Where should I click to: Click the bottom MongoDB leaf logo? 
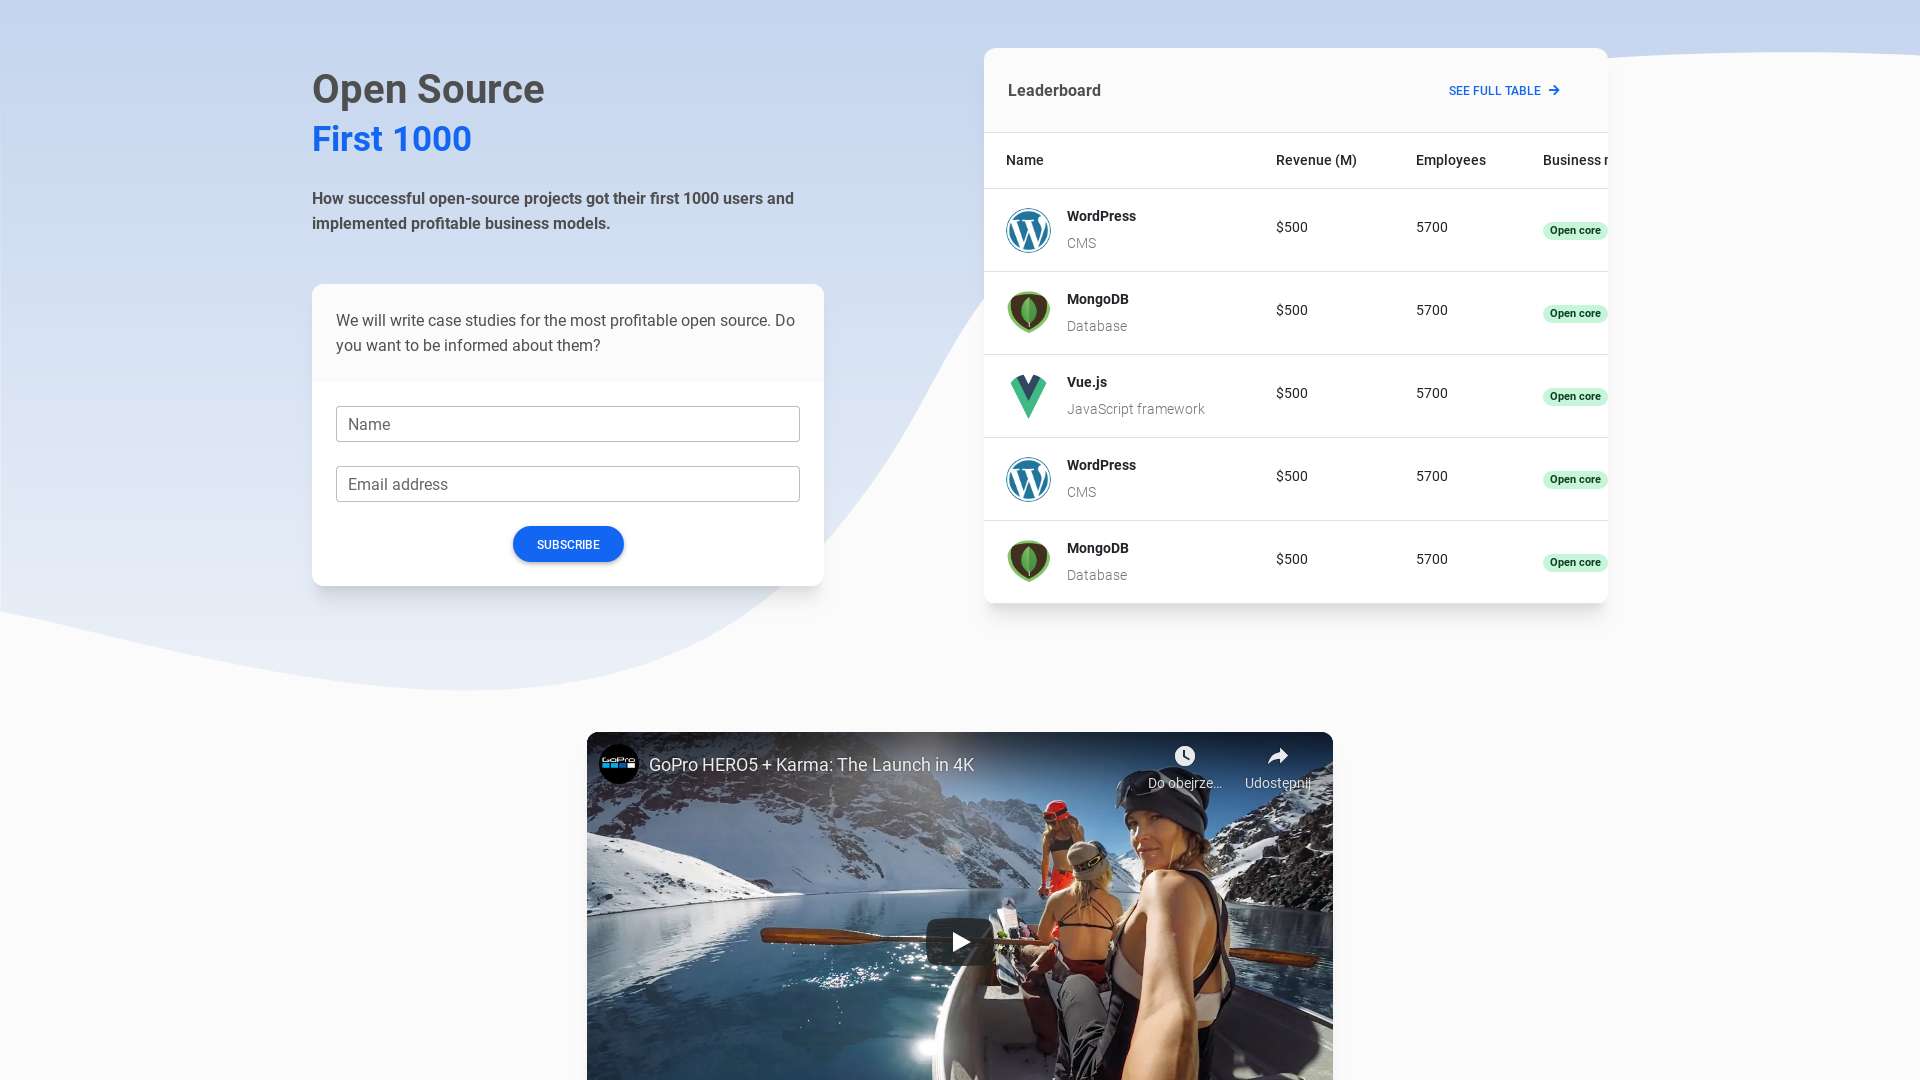pyautogui.click(x=1028, y=562)
